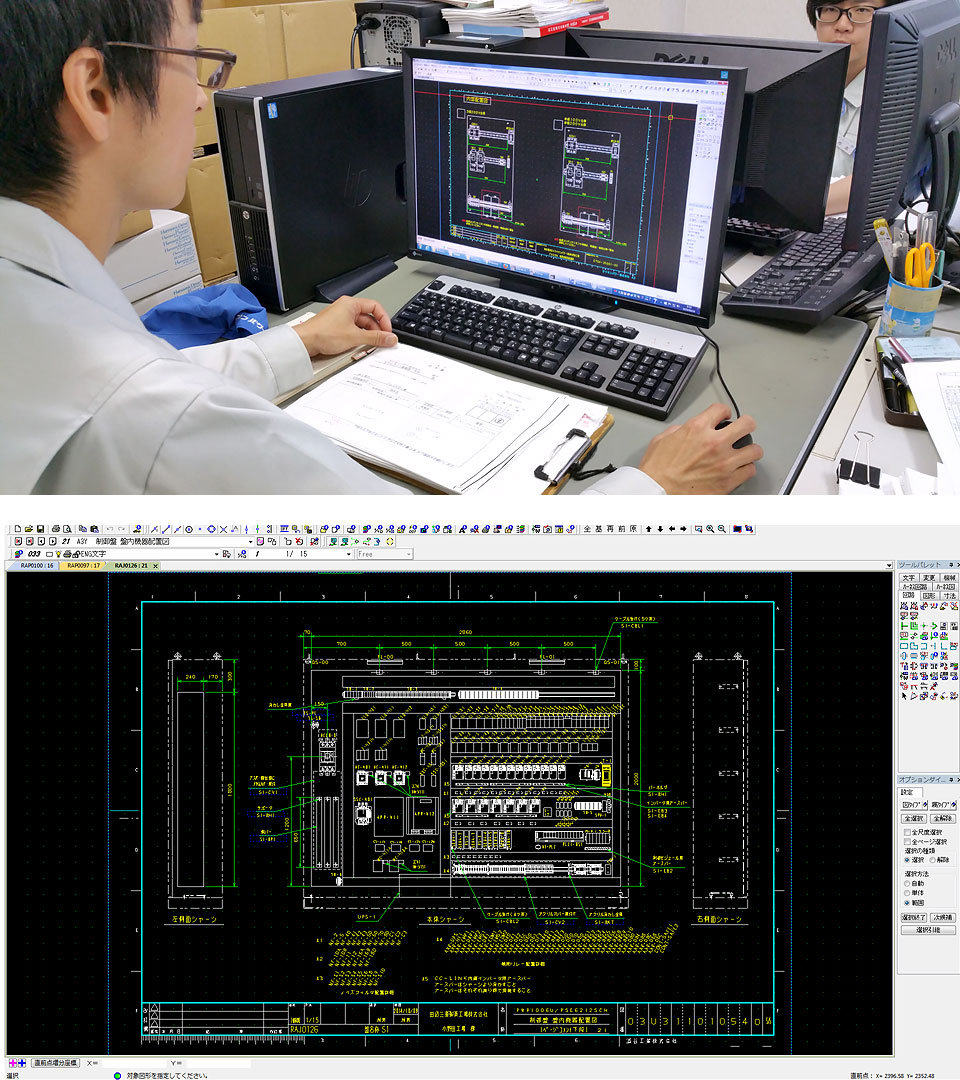Screen dimensions: 960x1080
Task: Activate window-area zoom tool
Action: point(698,529)
